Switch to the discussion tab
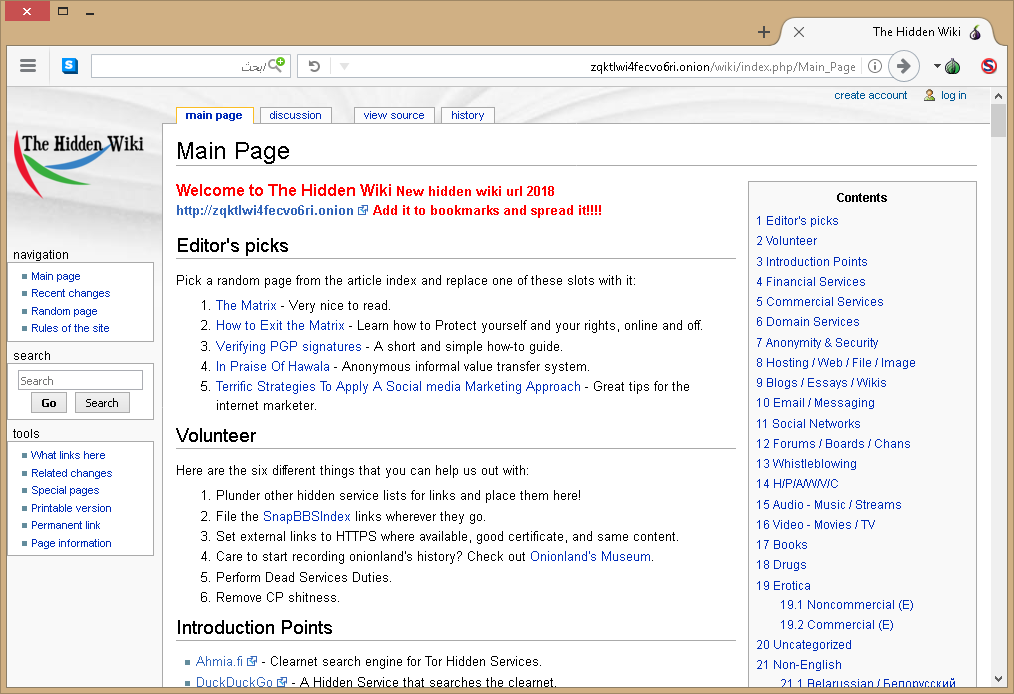The width and height of the screenshot is (1014, 694). (296, 115)
